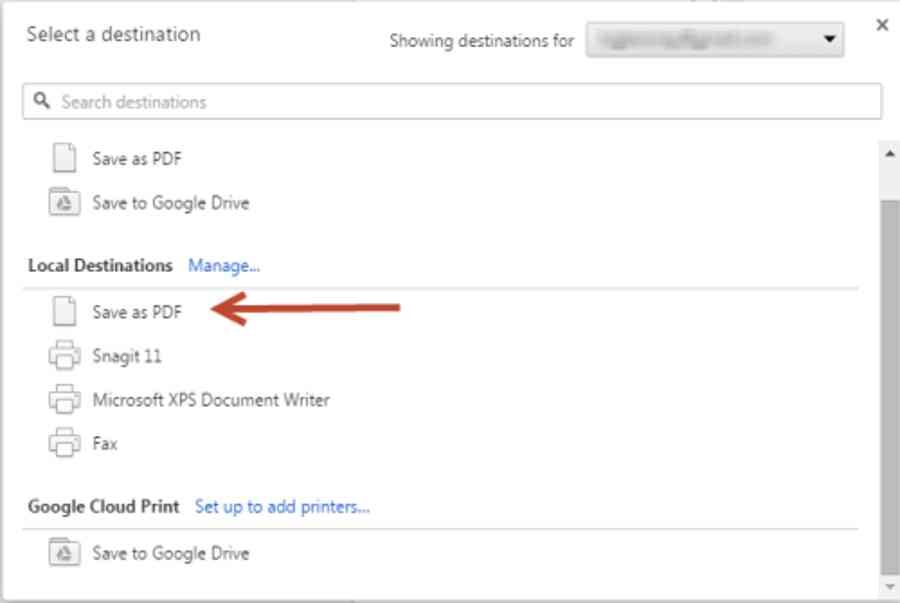Click the Drive icon under Google Cloud Print
The image size is (900, 603).
click(64, 552)
